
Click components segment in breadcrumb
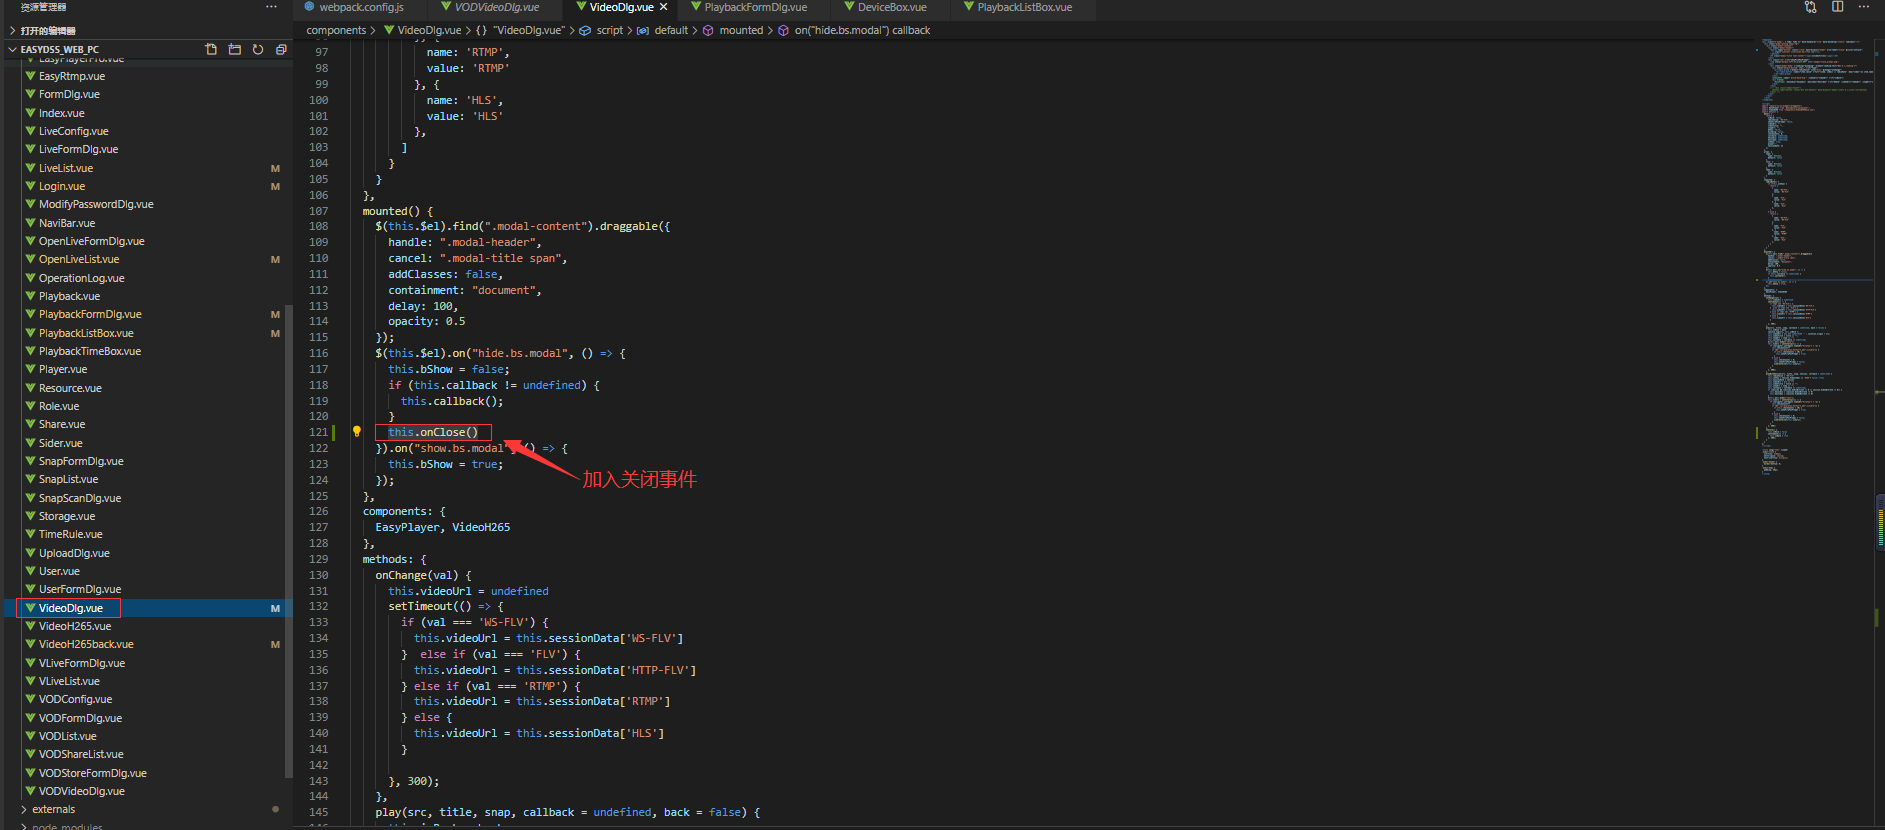click(336, 30)
